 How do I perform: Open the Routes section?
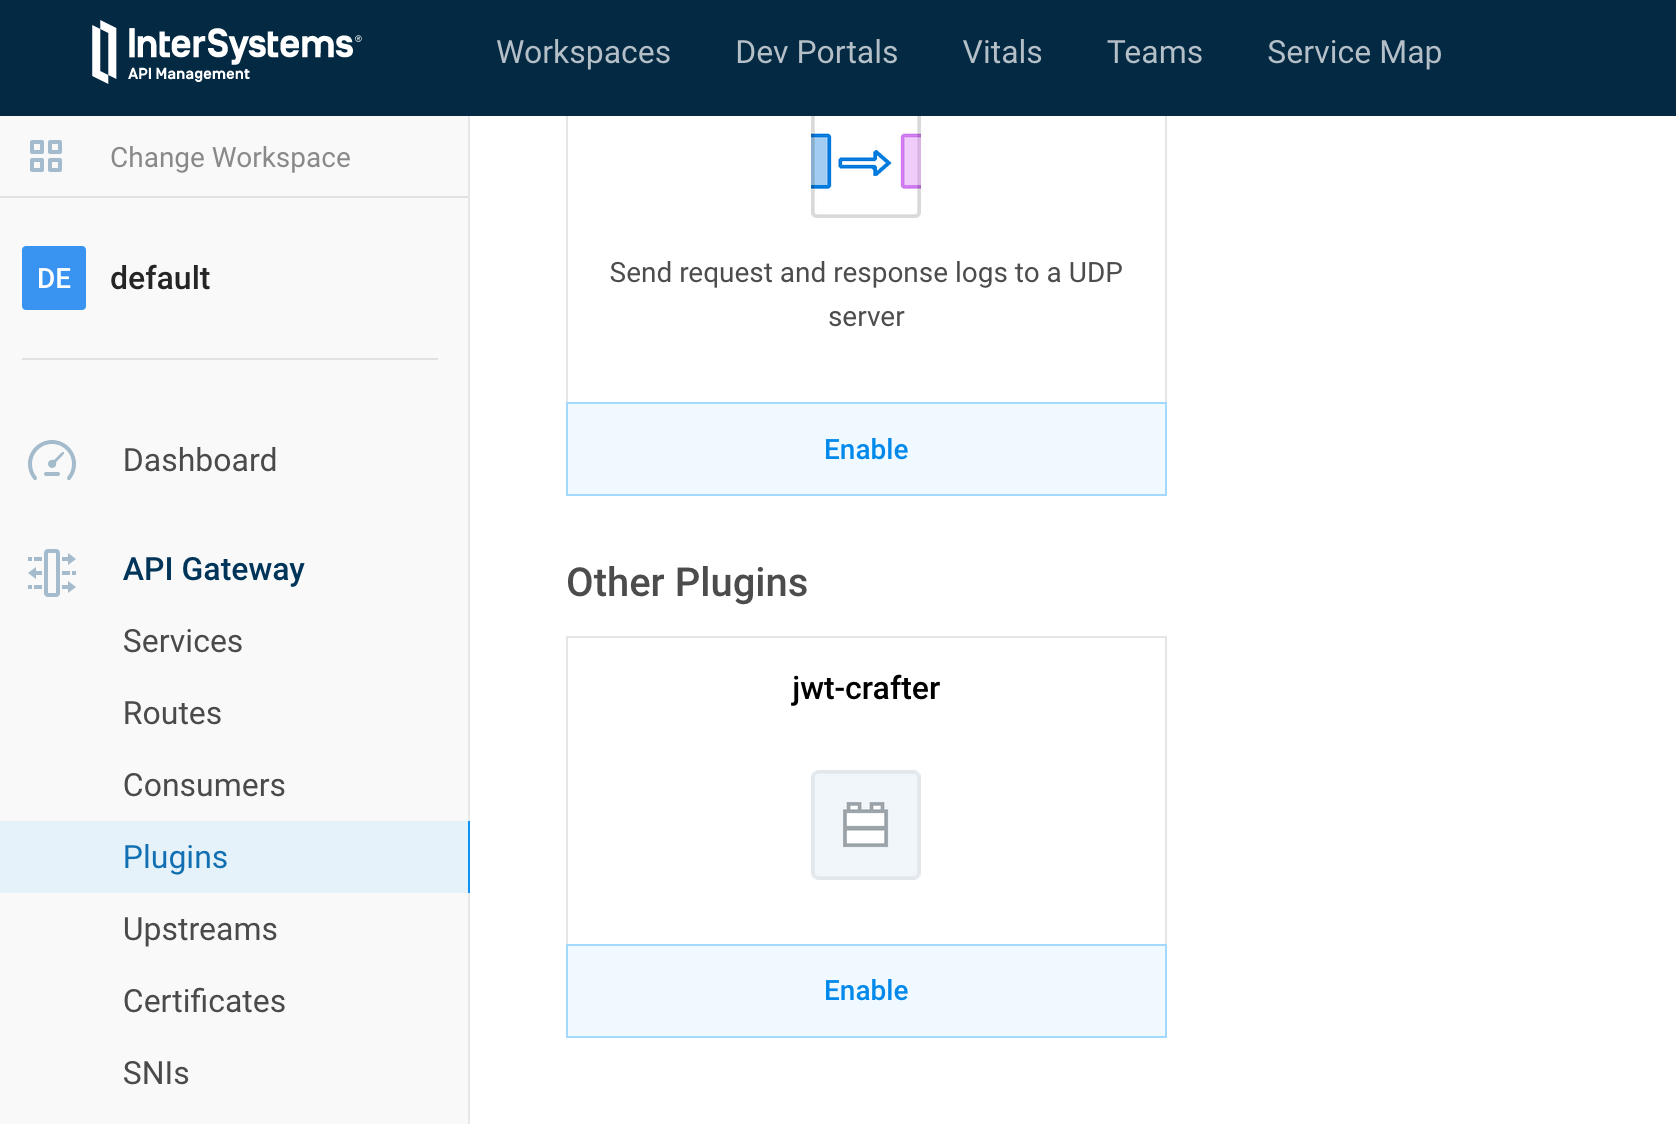click(172, 713)
